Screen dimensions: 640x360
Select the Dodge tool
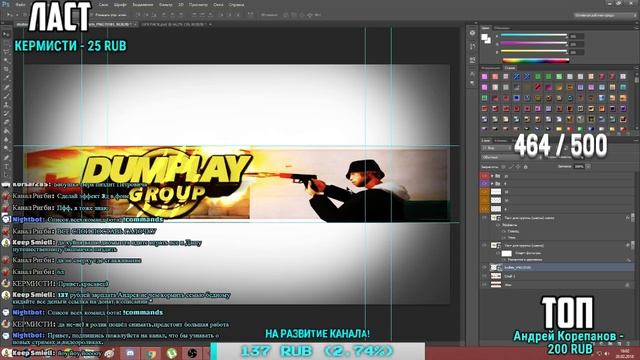[x=6, y=149]
